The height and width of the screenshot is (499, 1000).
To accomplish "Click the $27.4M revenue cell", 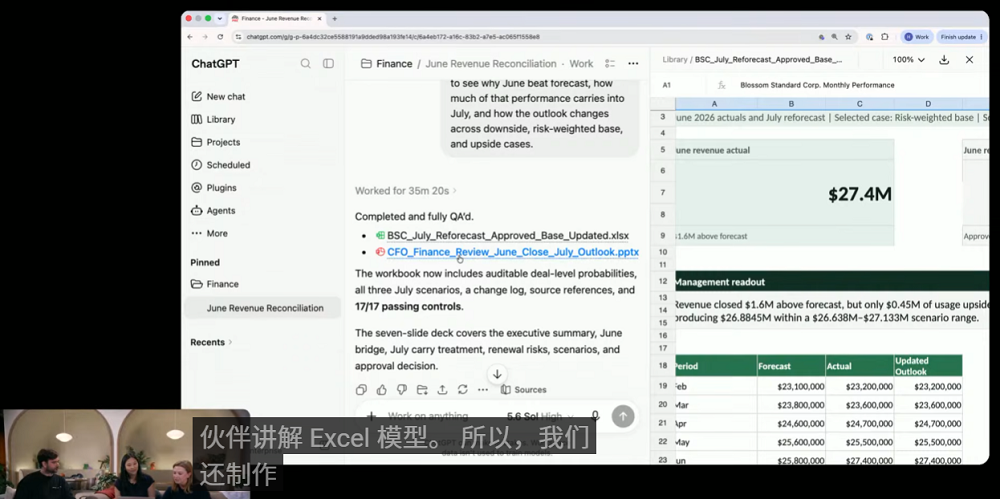I will pyautogui.click(x=784, y=193).
